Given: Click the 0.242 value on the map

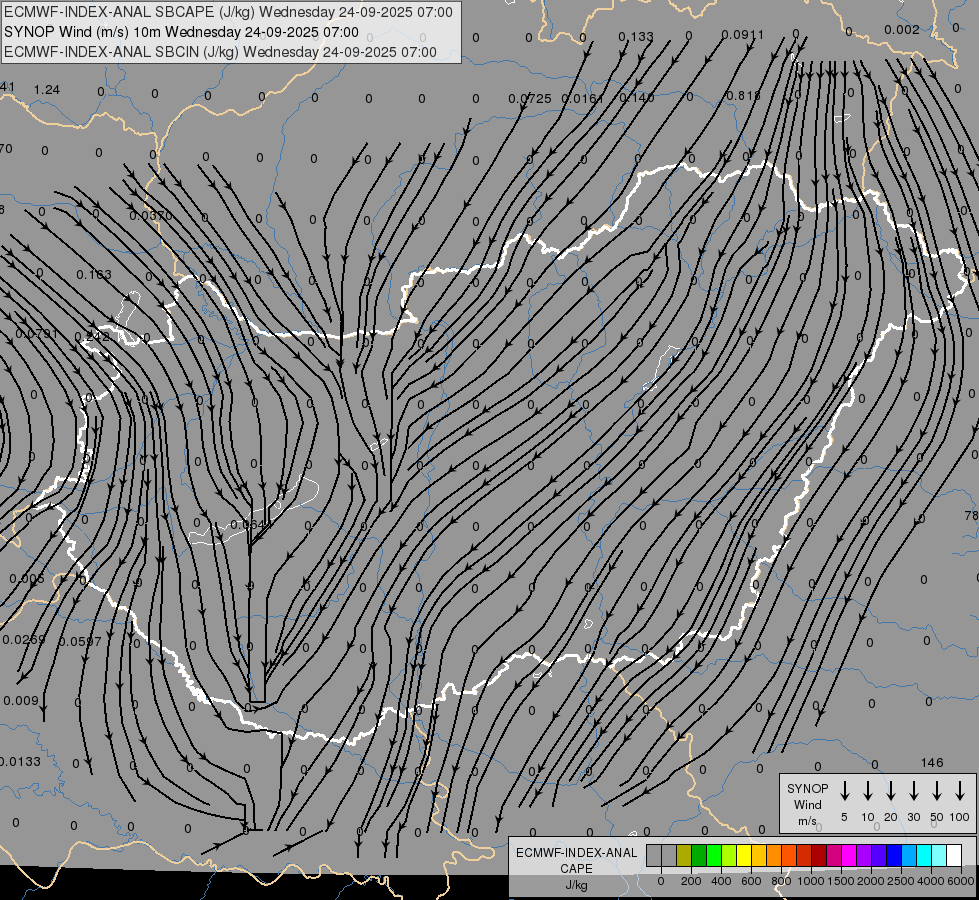Looking at the screenshot, I should click(92, 337).
